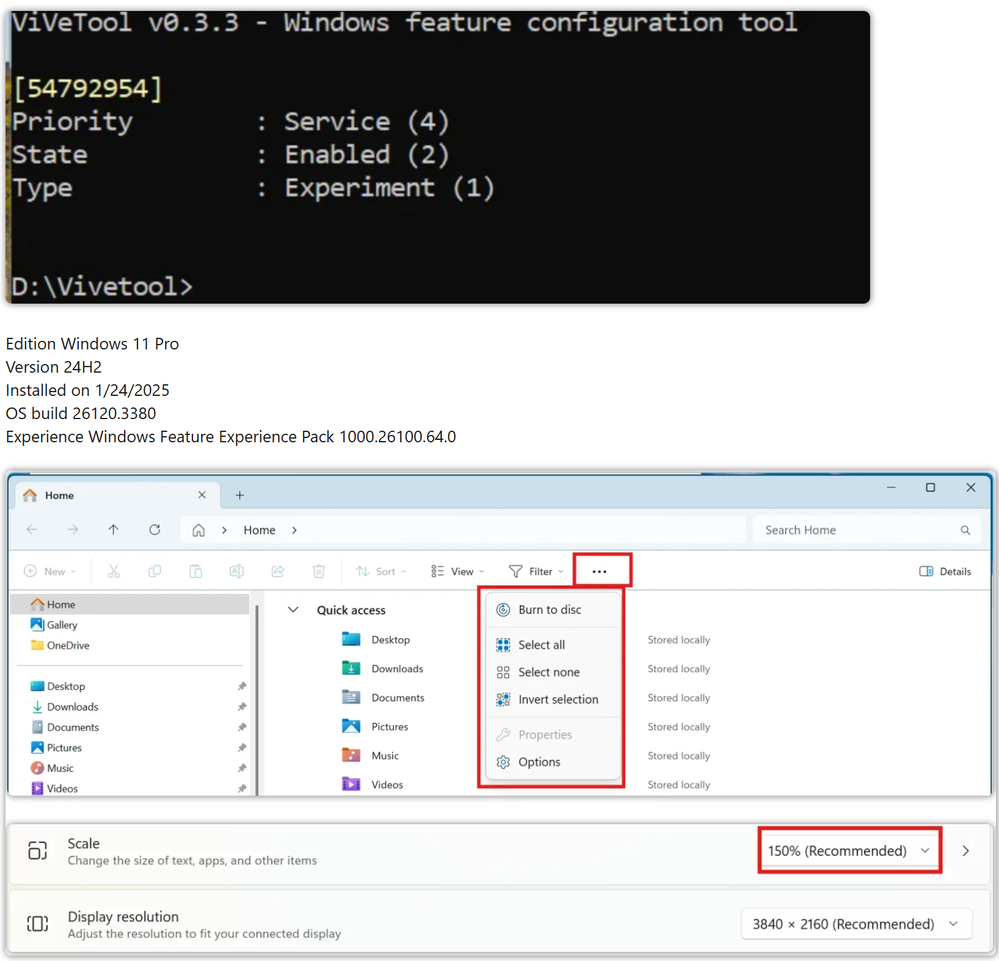Click chevron after Home in address bar

point(294,530)
